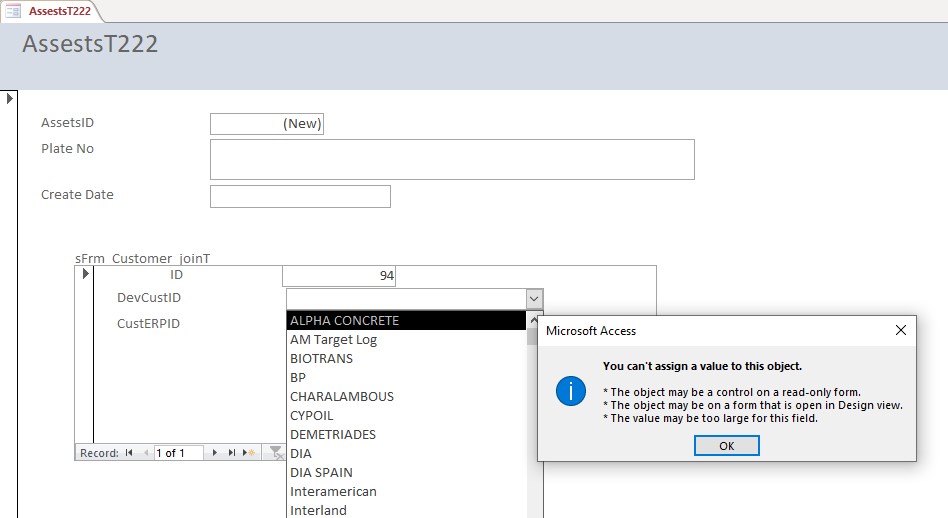Viewport: 948px width, 518px height.
Task: Click the No Filter icon in navigator
Action: click(x=276, y=453)
